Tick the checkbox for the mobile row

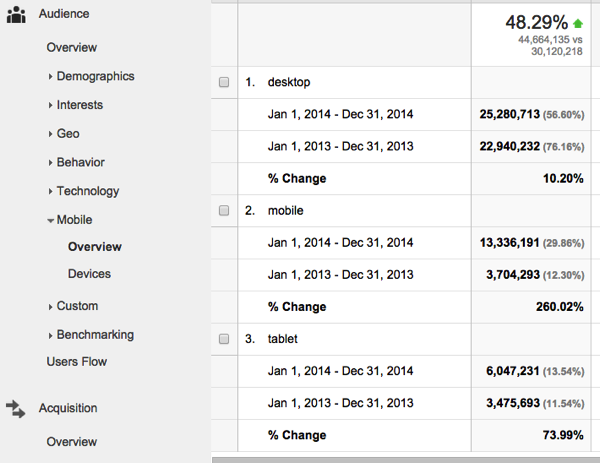click(x=224, y=210)
